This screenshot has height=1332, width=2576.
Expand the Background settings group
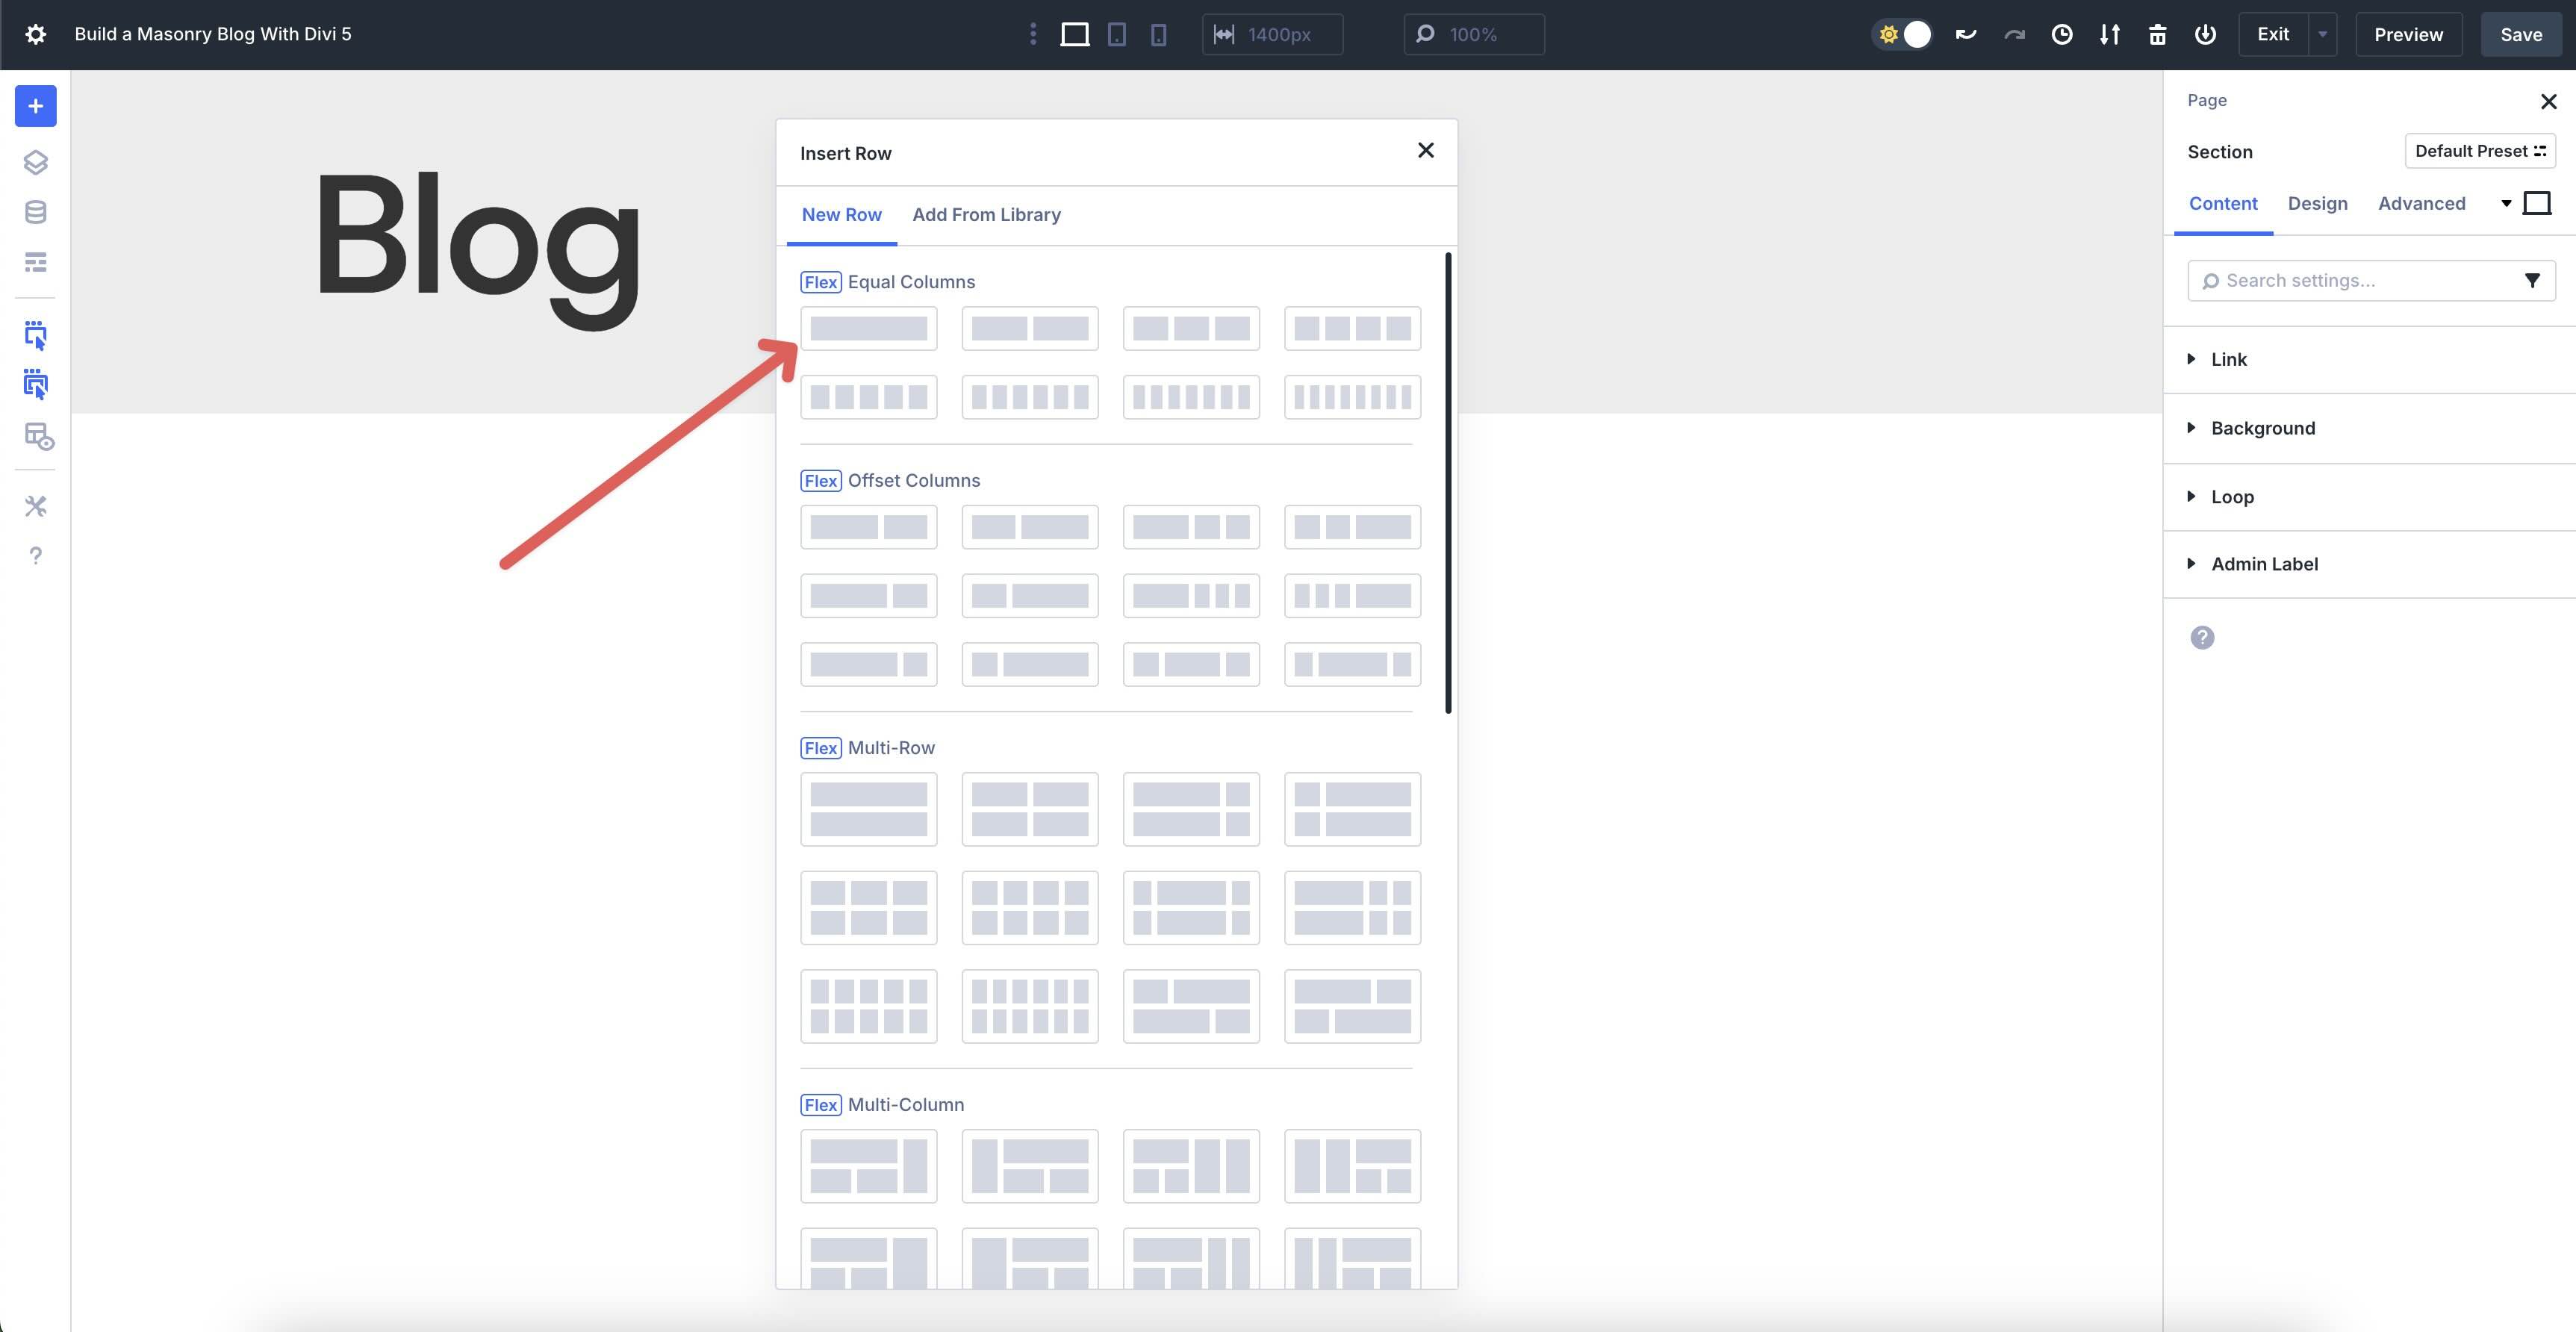click(2263, 427)
